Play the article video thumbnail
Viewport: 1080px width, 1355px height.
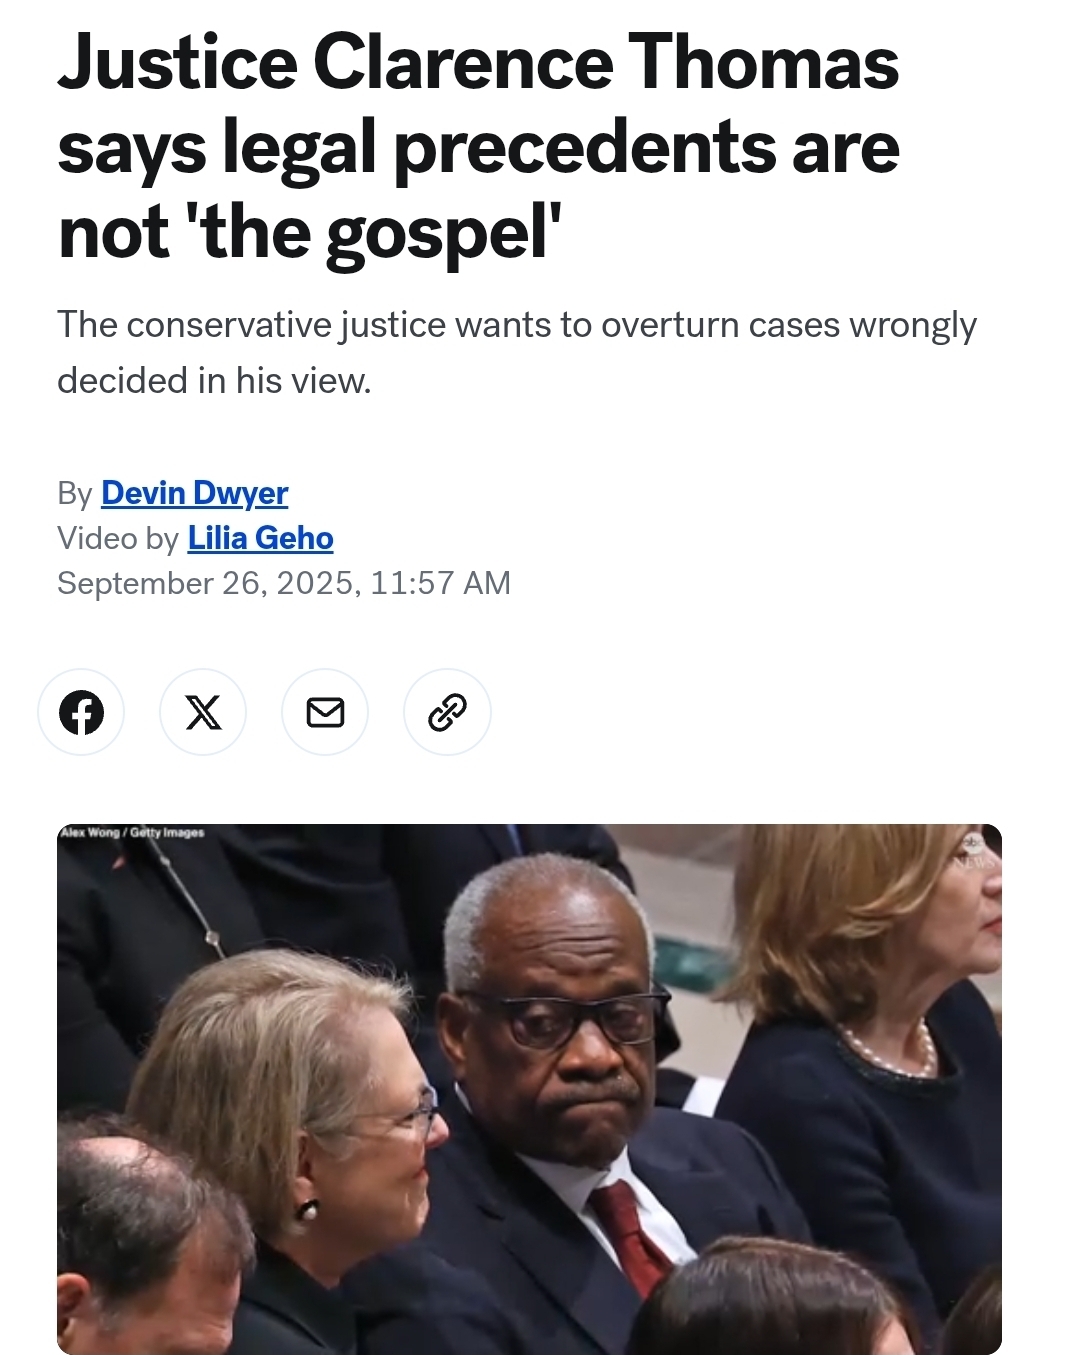pos(529,1089)
